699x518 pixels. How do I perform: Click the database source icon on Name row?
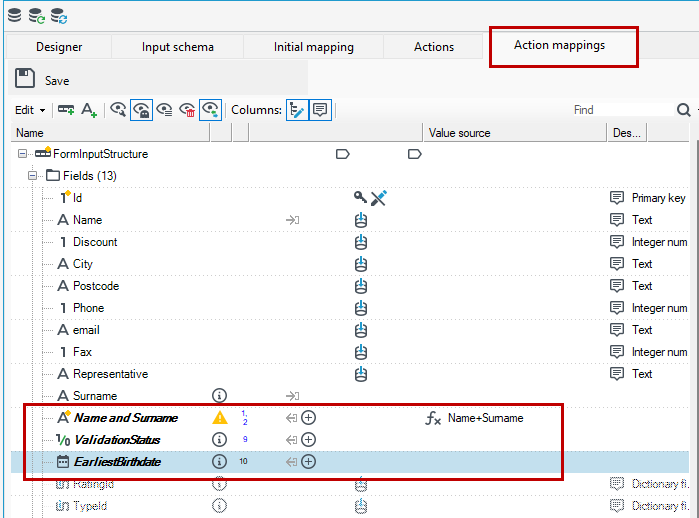click(361, 220)
